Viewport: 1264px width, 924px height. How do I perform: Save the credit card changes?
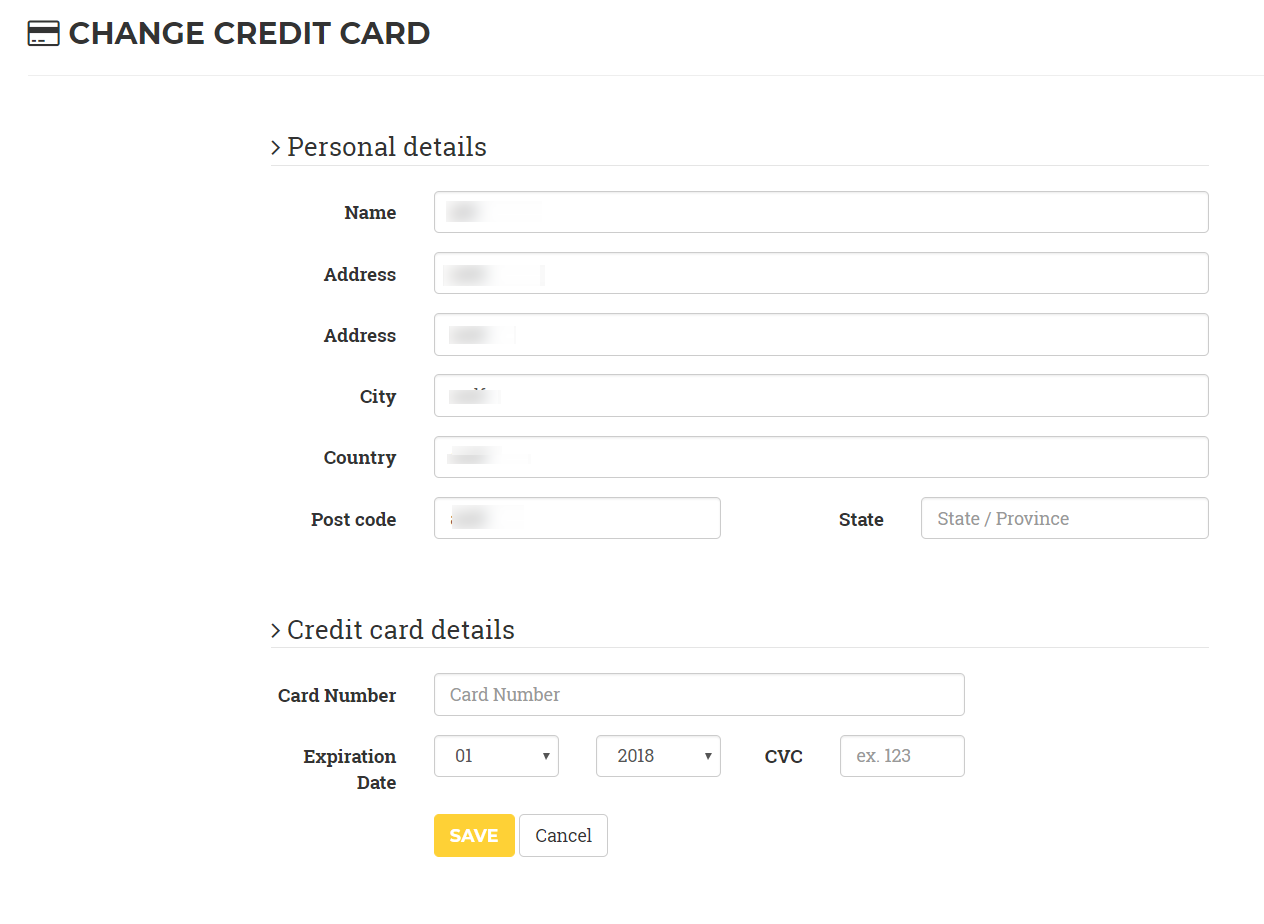coord(474,836)
